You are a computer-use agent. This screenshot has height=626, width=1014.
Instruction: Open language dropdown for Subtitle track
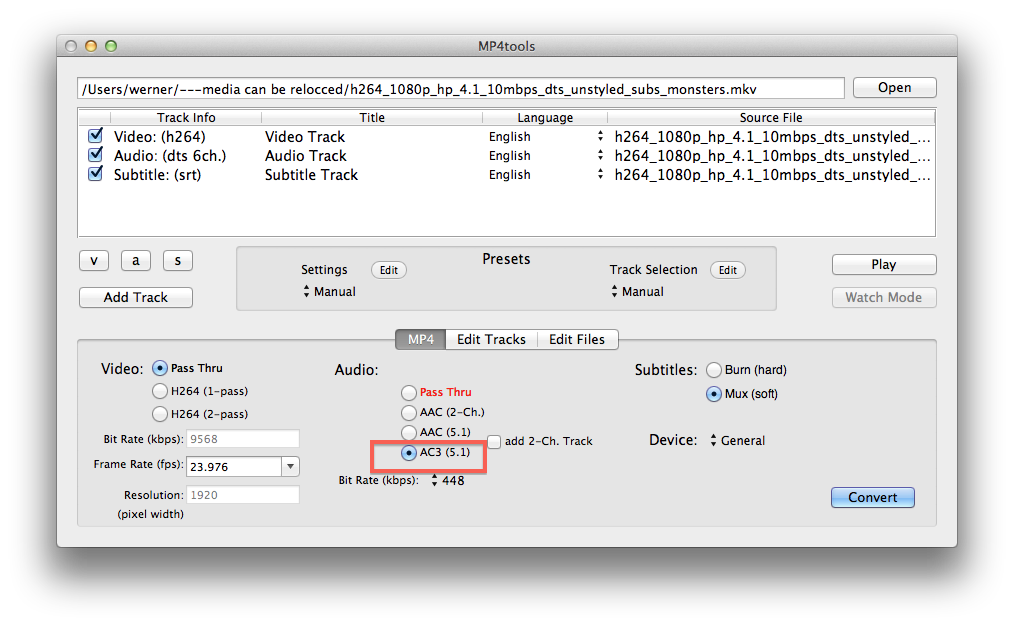[600, 175]
